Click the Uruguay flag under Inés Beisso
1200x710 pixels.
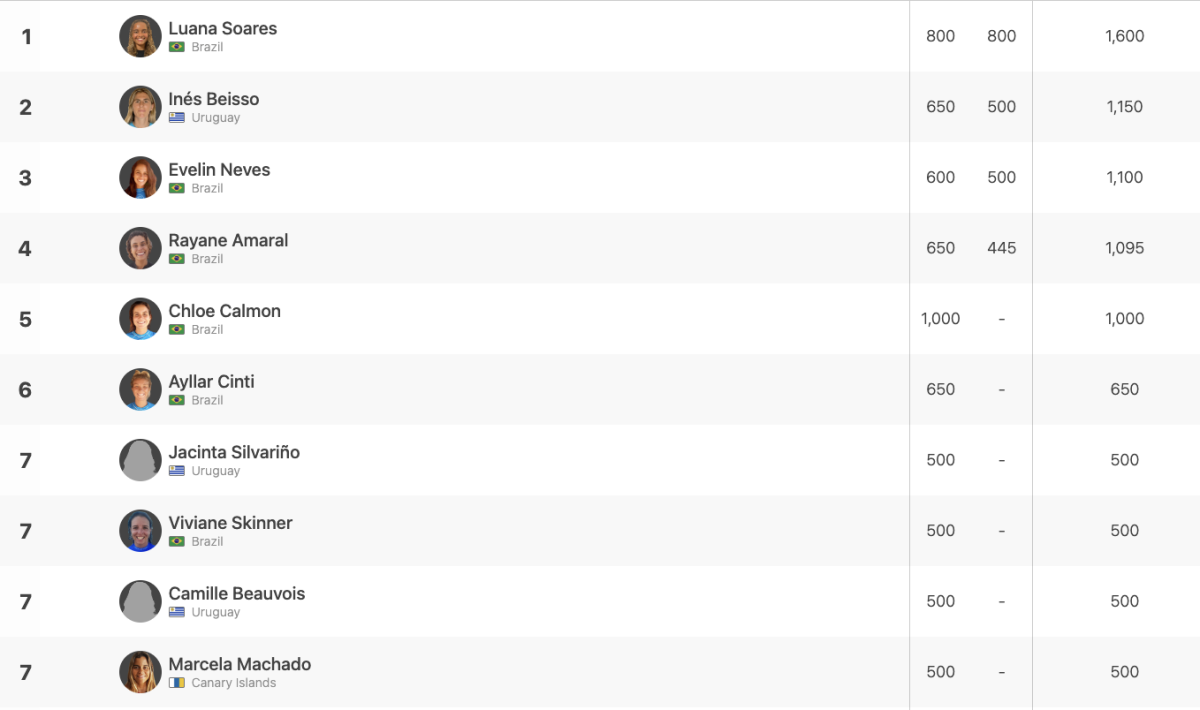pos(177,117)
